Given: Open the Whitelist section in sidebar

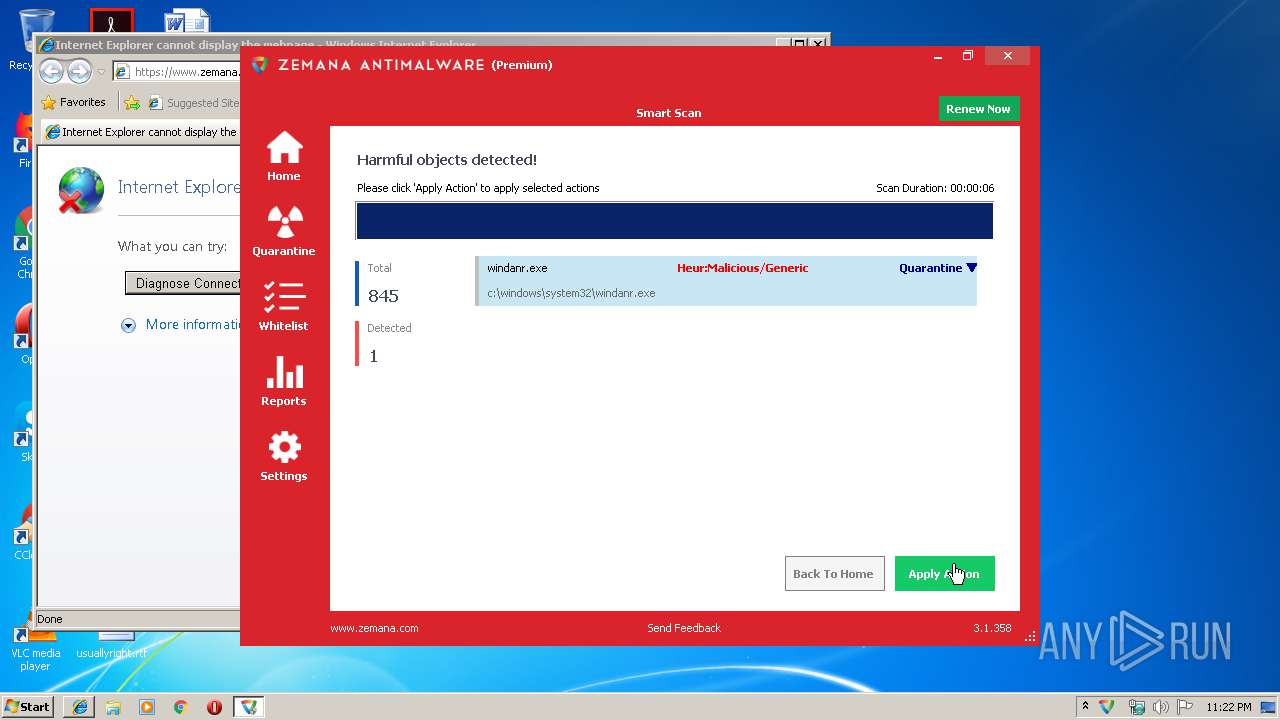Looking at the screenshot, I should (x=284, y=307).
